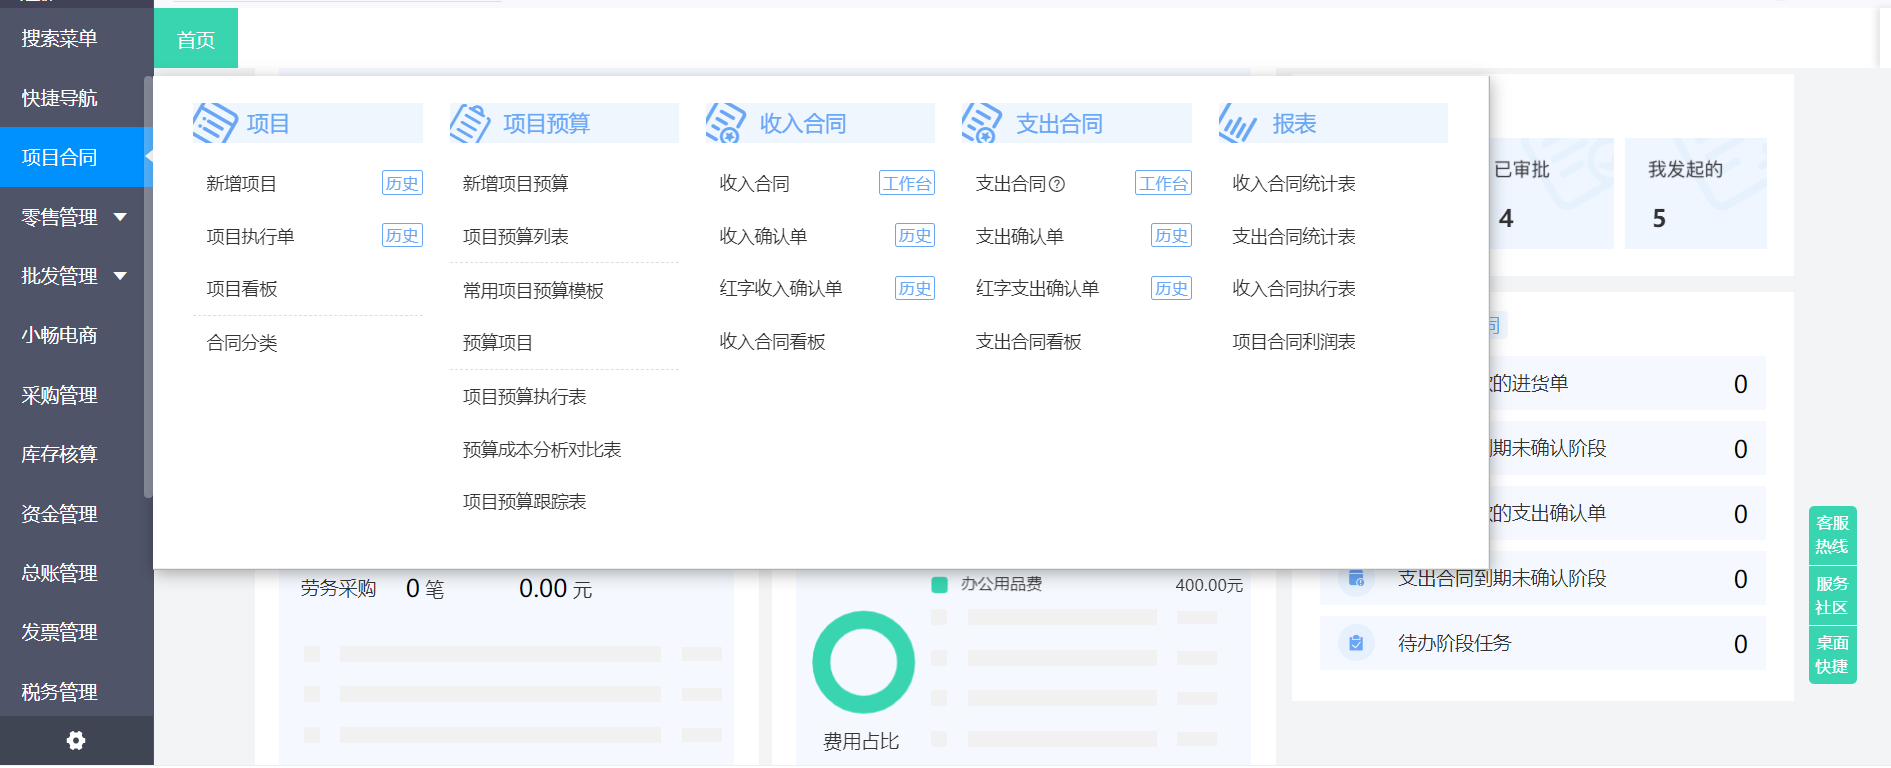
Task: Open 快捷导航 in the sidebar
Action: click(59, 98)
